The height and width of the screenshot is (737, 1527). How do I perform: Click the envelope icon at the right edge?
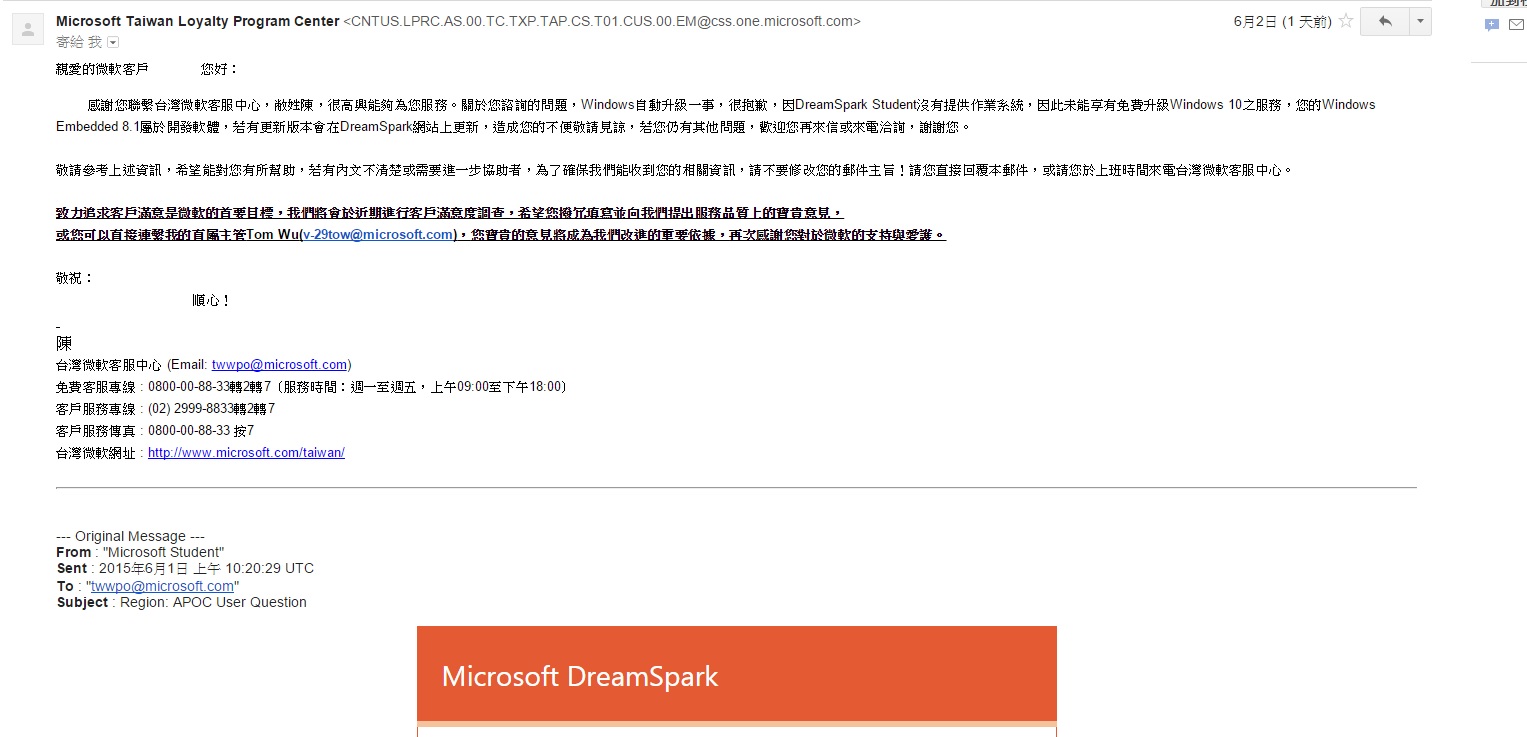1516,25
